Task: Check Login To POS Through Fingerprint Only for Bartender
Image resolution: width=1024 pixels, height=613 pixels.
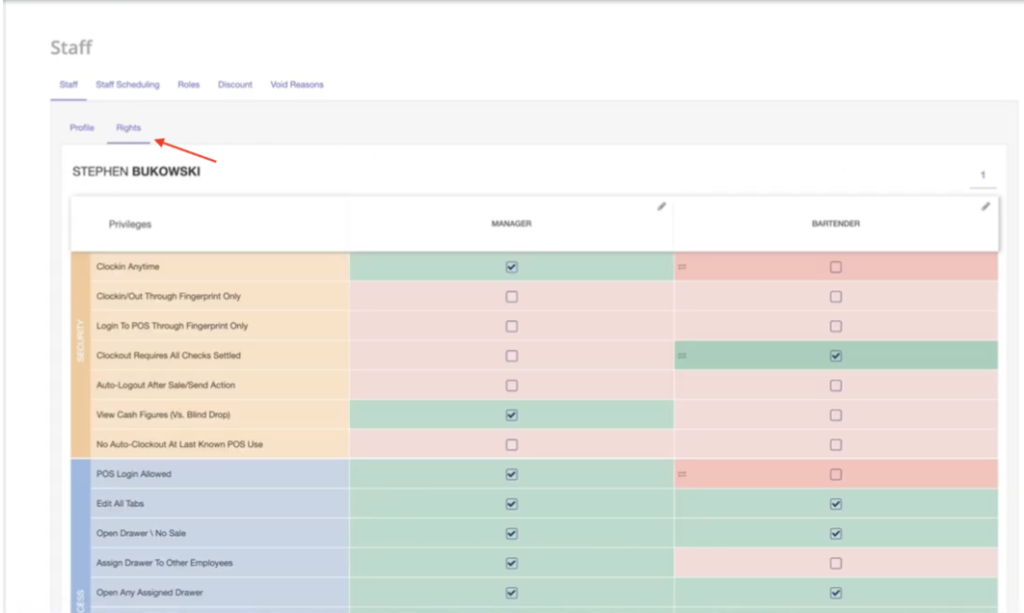Action: [x=836, y=326]
